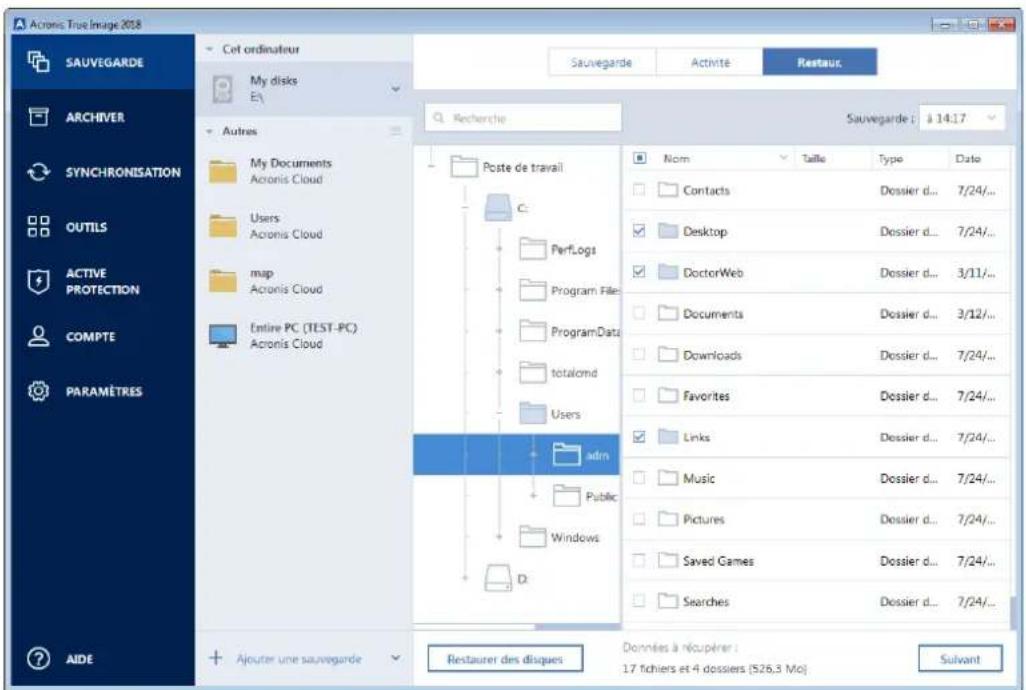Sort by the Date column header
Viewport: 1026px width, 690px height.
[x=968, y=158]
